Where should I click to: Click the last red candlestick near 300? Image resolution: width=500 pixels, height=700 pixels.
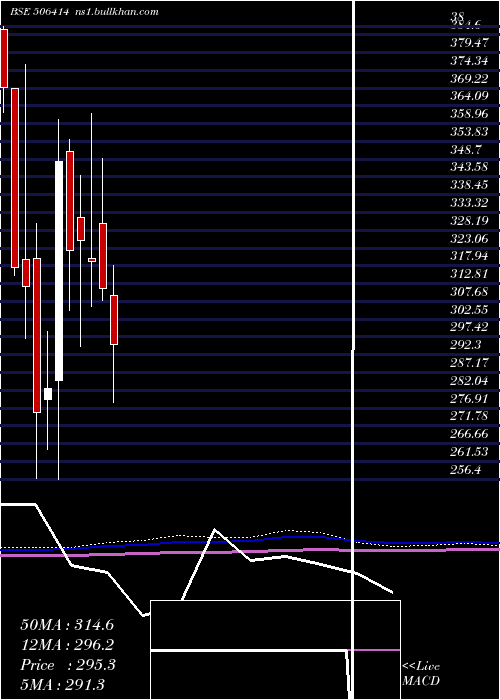click(x=114, y=320)
